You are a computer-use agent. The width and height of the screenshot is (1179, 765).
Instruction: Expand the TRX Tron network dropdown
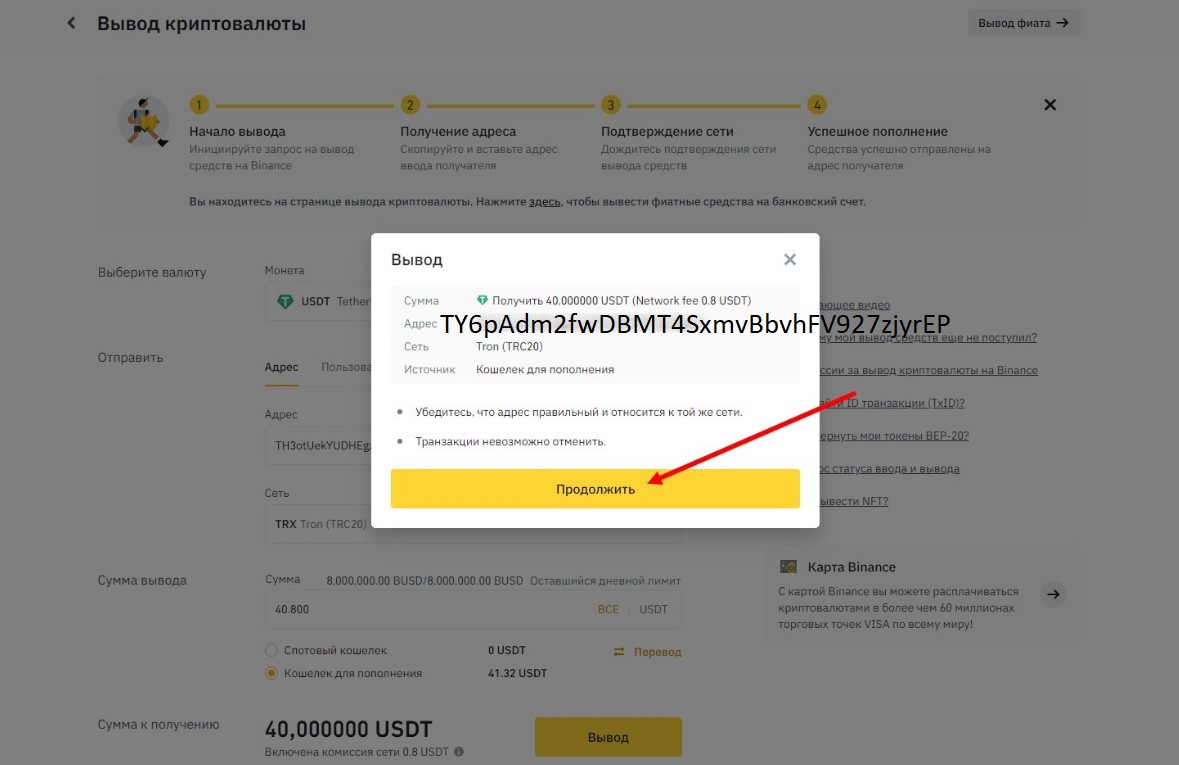[318, 524]
